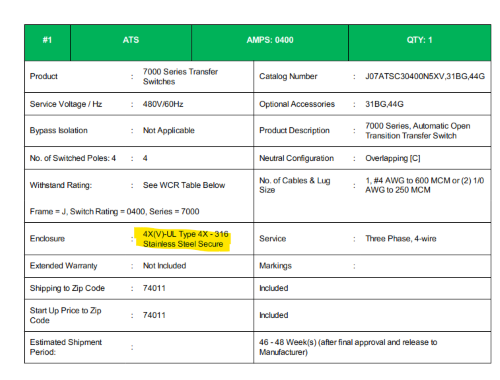The image size is (500, 380).
Task: Select '74011' in Shipping to Zip row
Action: point(154,288)
